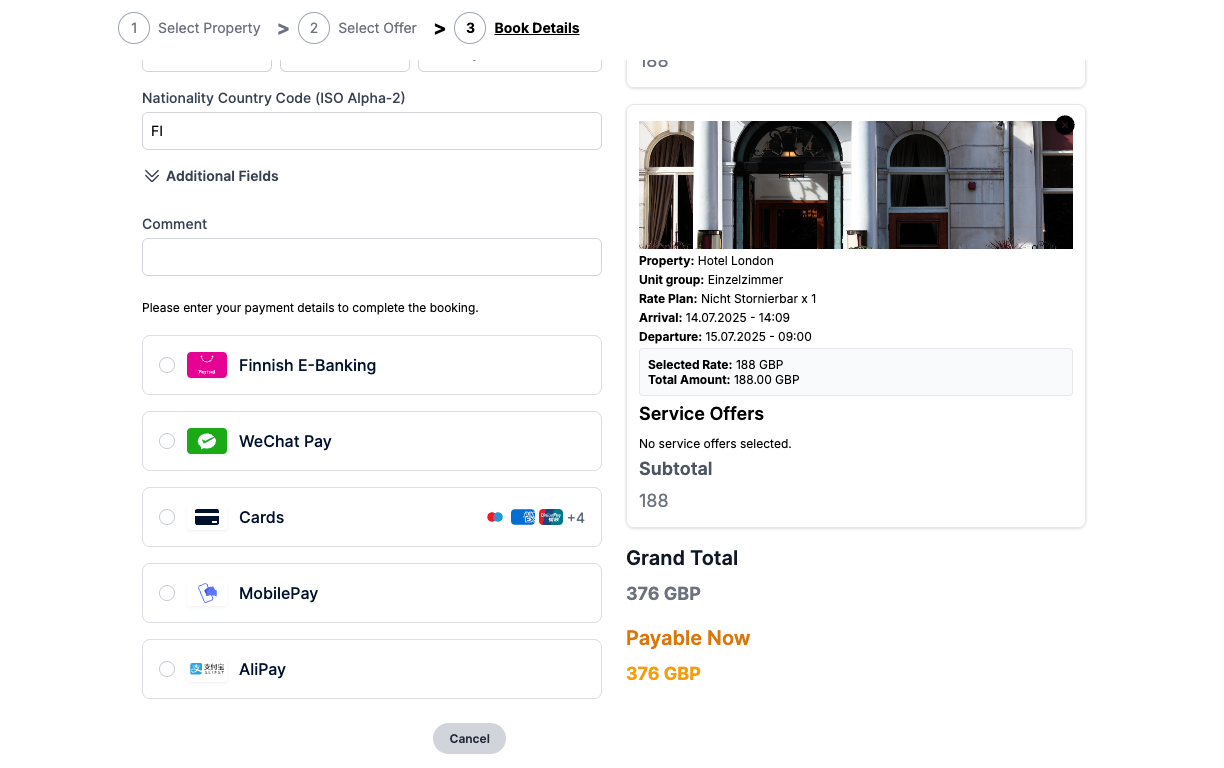Go to step 1 Select Property

point(190,28)
